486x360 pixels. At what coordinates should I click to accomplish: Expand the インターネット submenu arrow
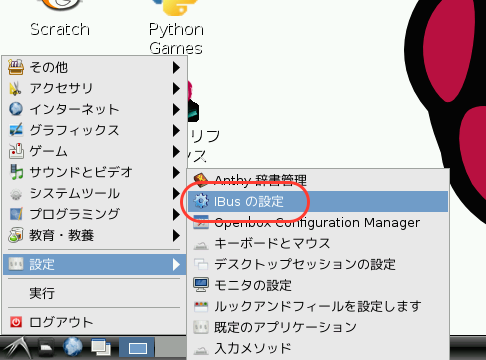tap(176, 109)
